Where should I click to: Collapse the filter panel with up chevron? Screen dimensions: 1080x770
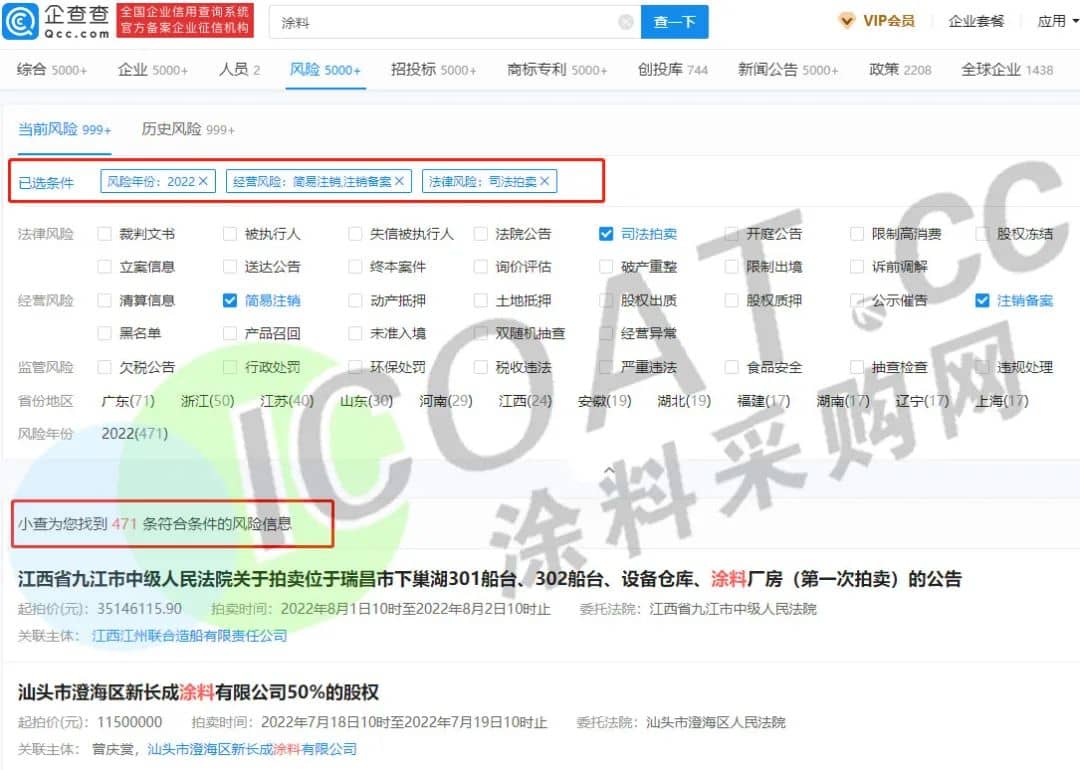(x=608, y=469)
